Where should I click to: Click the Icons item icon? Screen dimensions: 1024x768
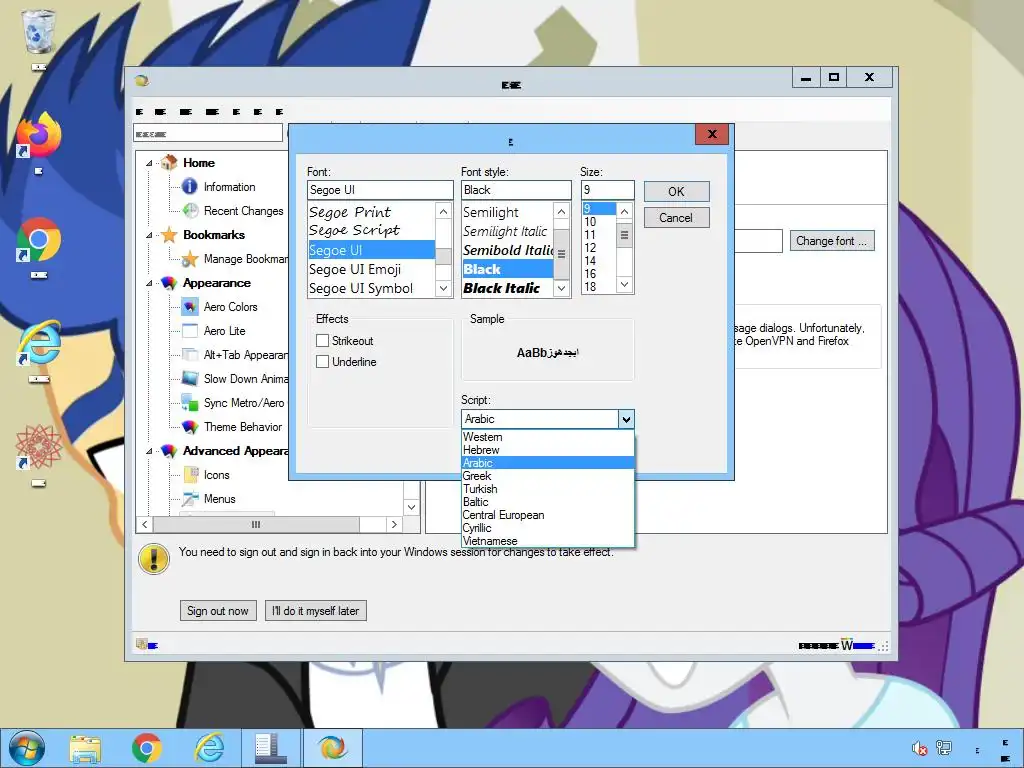189,475
